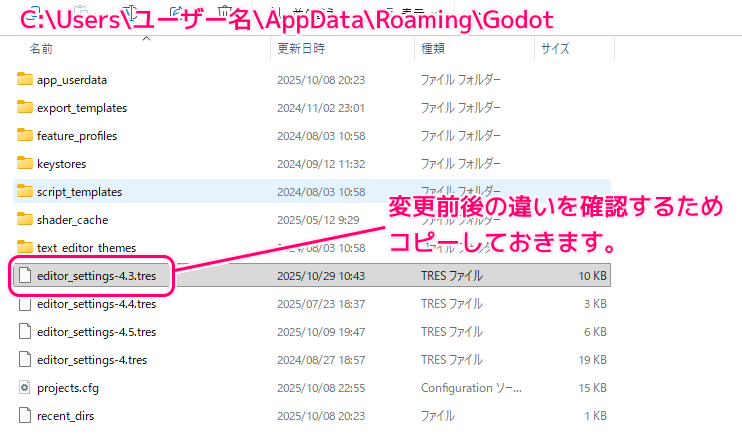Select the shader_cache folder name
742x445 pixels.
72,220
